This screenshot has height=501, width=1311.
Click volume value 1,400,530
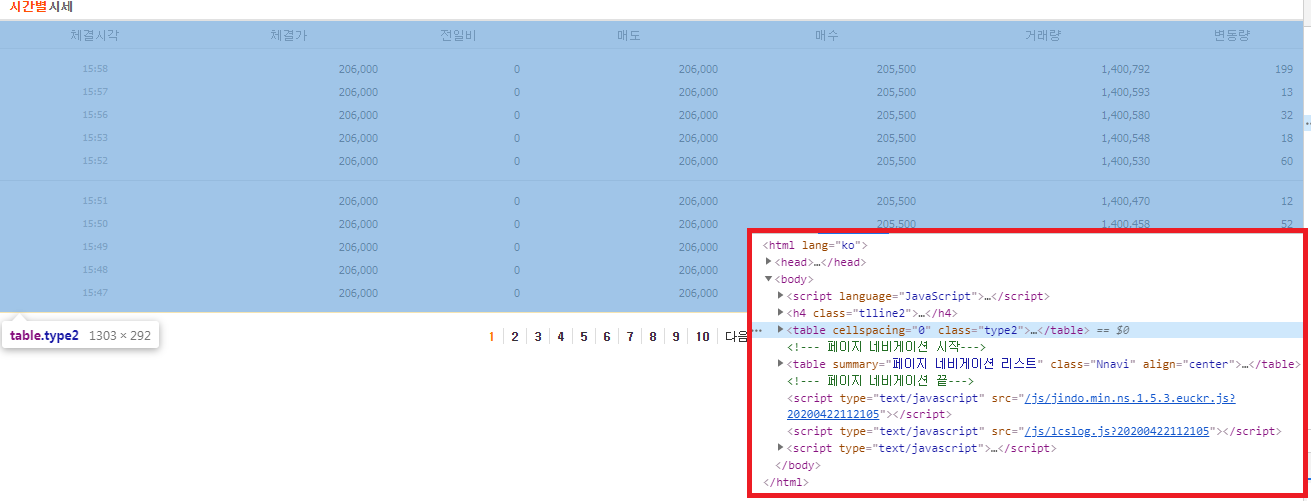(x=1125, y=161)
